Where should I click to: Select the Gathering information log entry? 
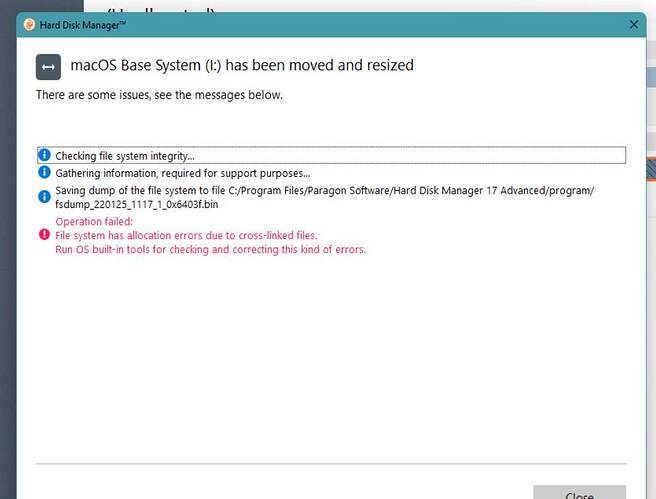(182, 172)
